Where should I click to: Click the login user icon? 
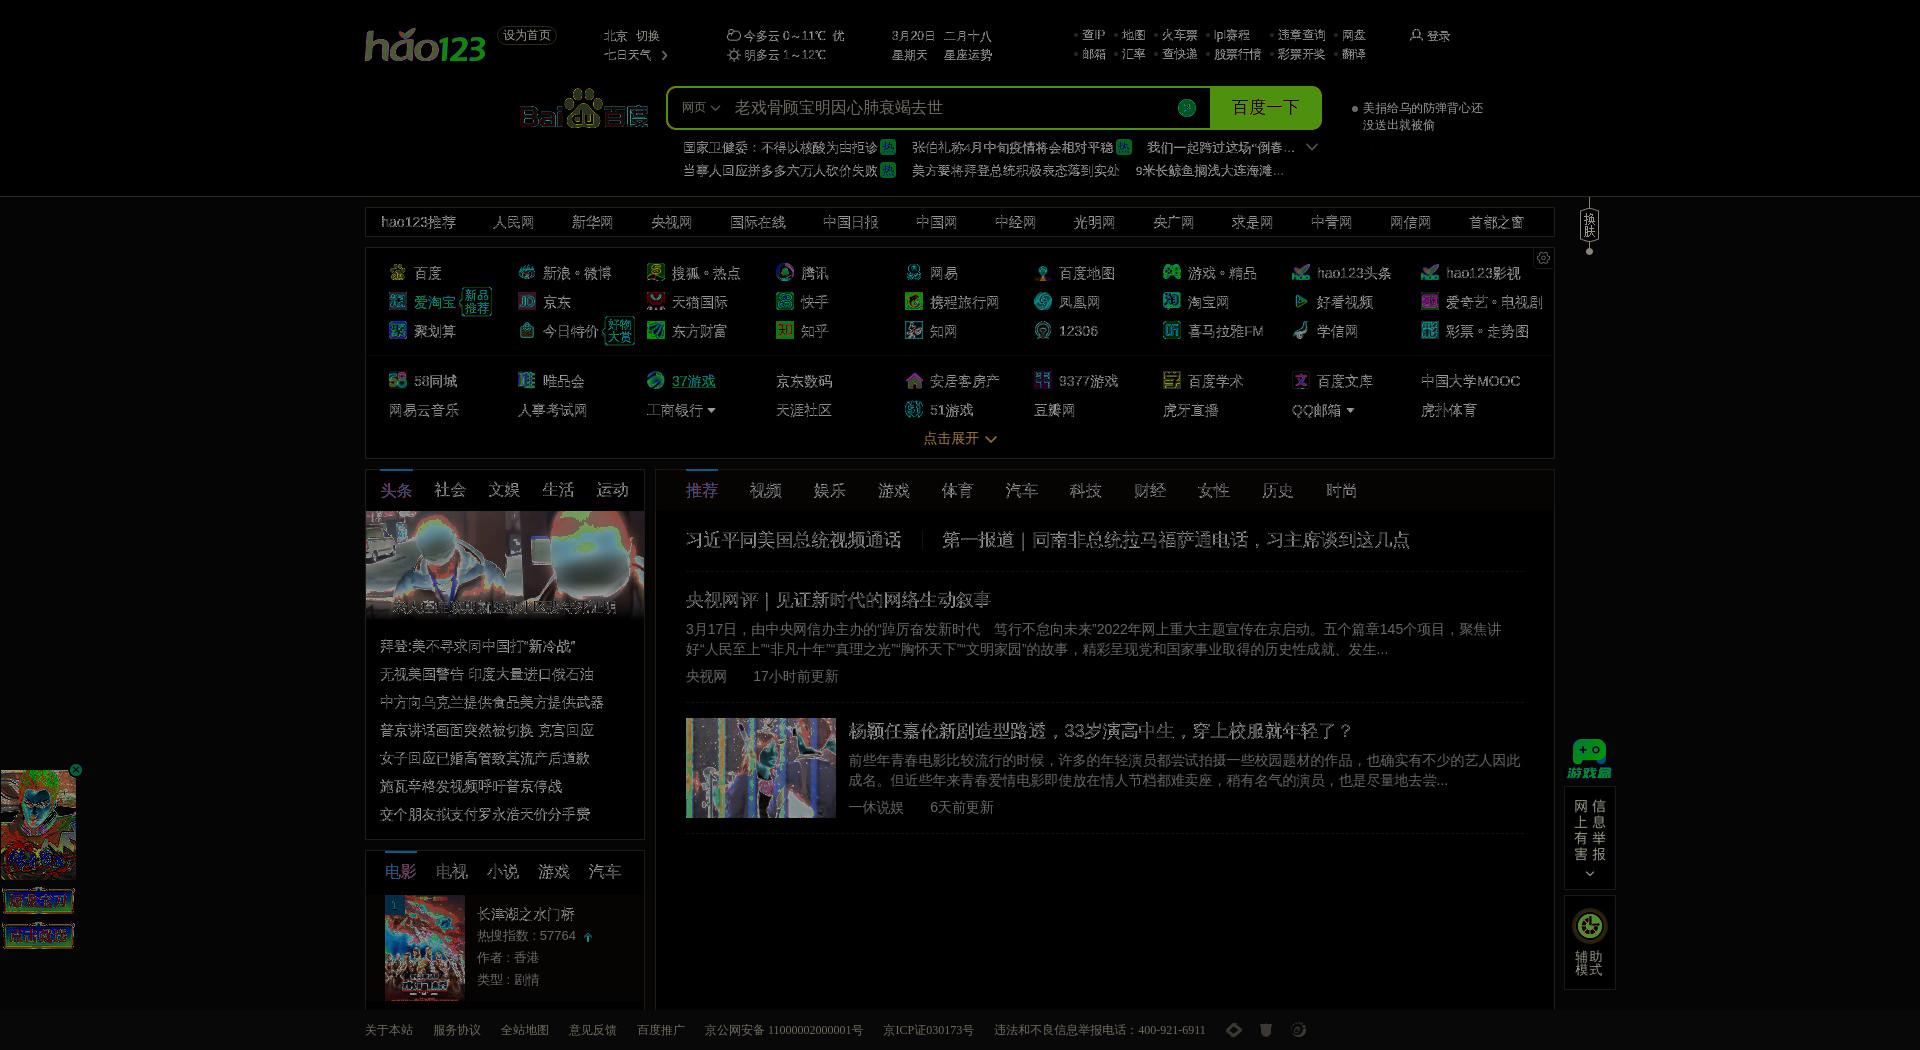[x=1415, y=35]
